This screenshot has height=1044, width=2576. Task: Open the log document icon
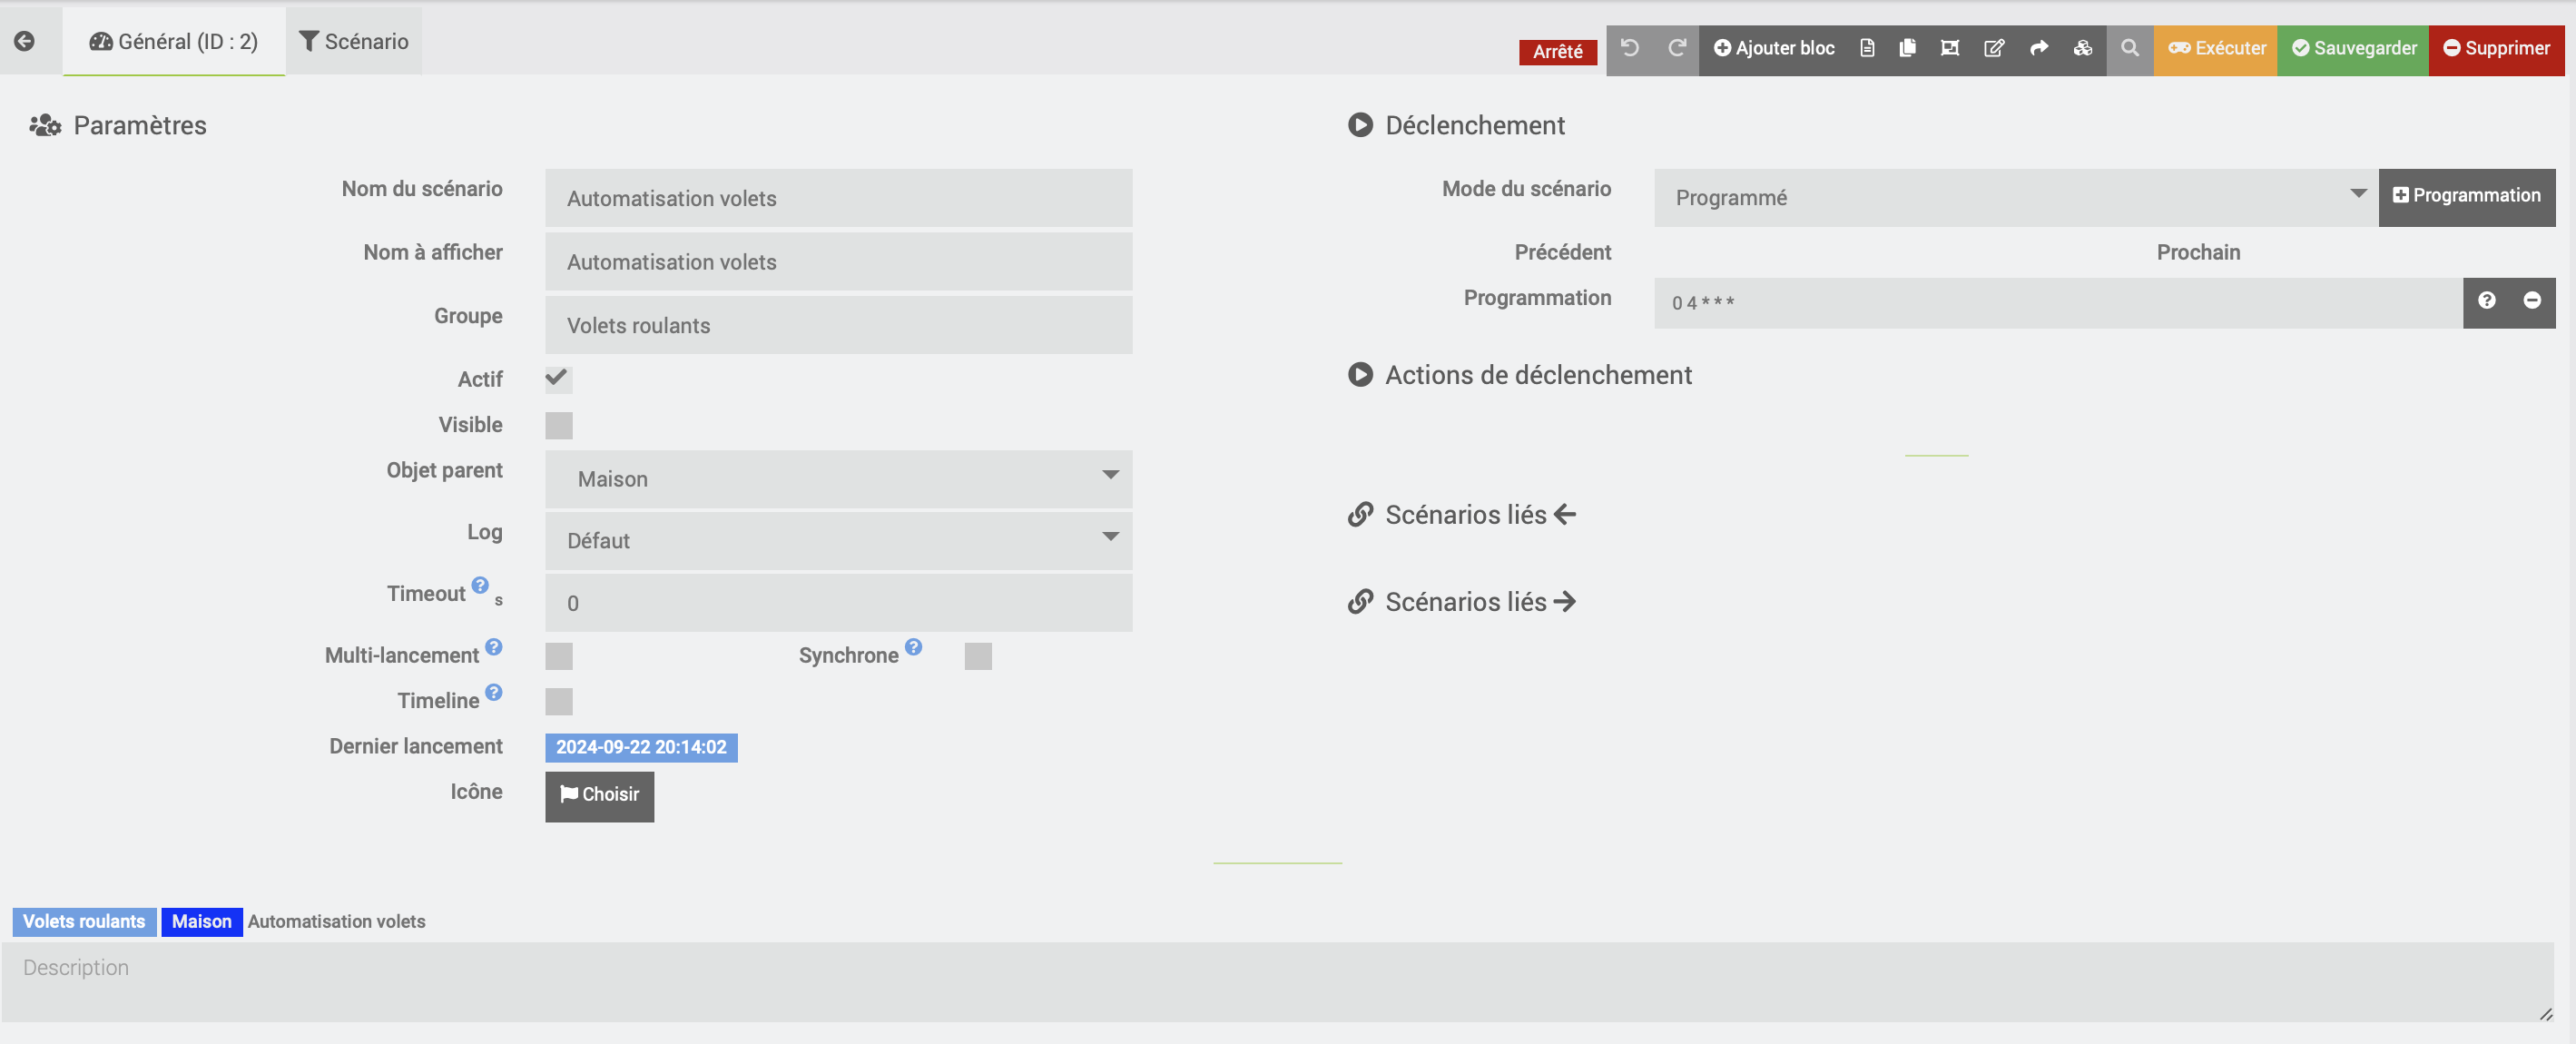coord(1866,48)
